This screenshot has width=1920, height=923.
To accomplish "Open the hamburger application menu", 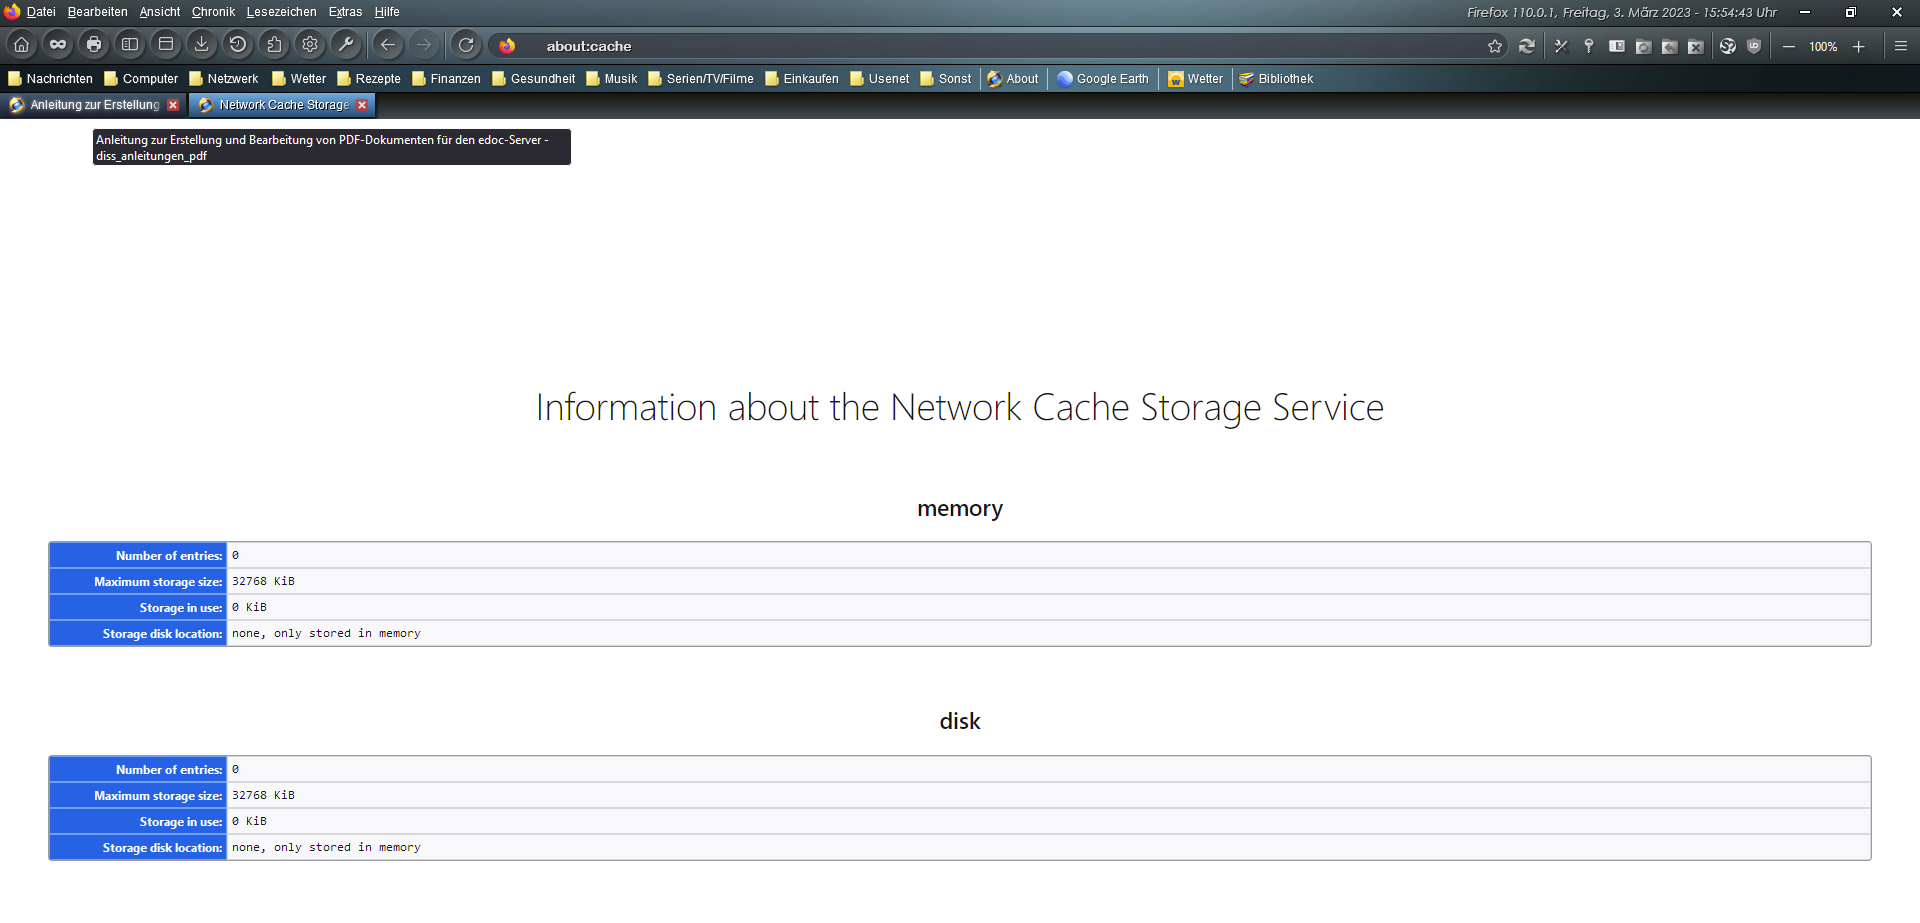I will (x=1901, y=46).
